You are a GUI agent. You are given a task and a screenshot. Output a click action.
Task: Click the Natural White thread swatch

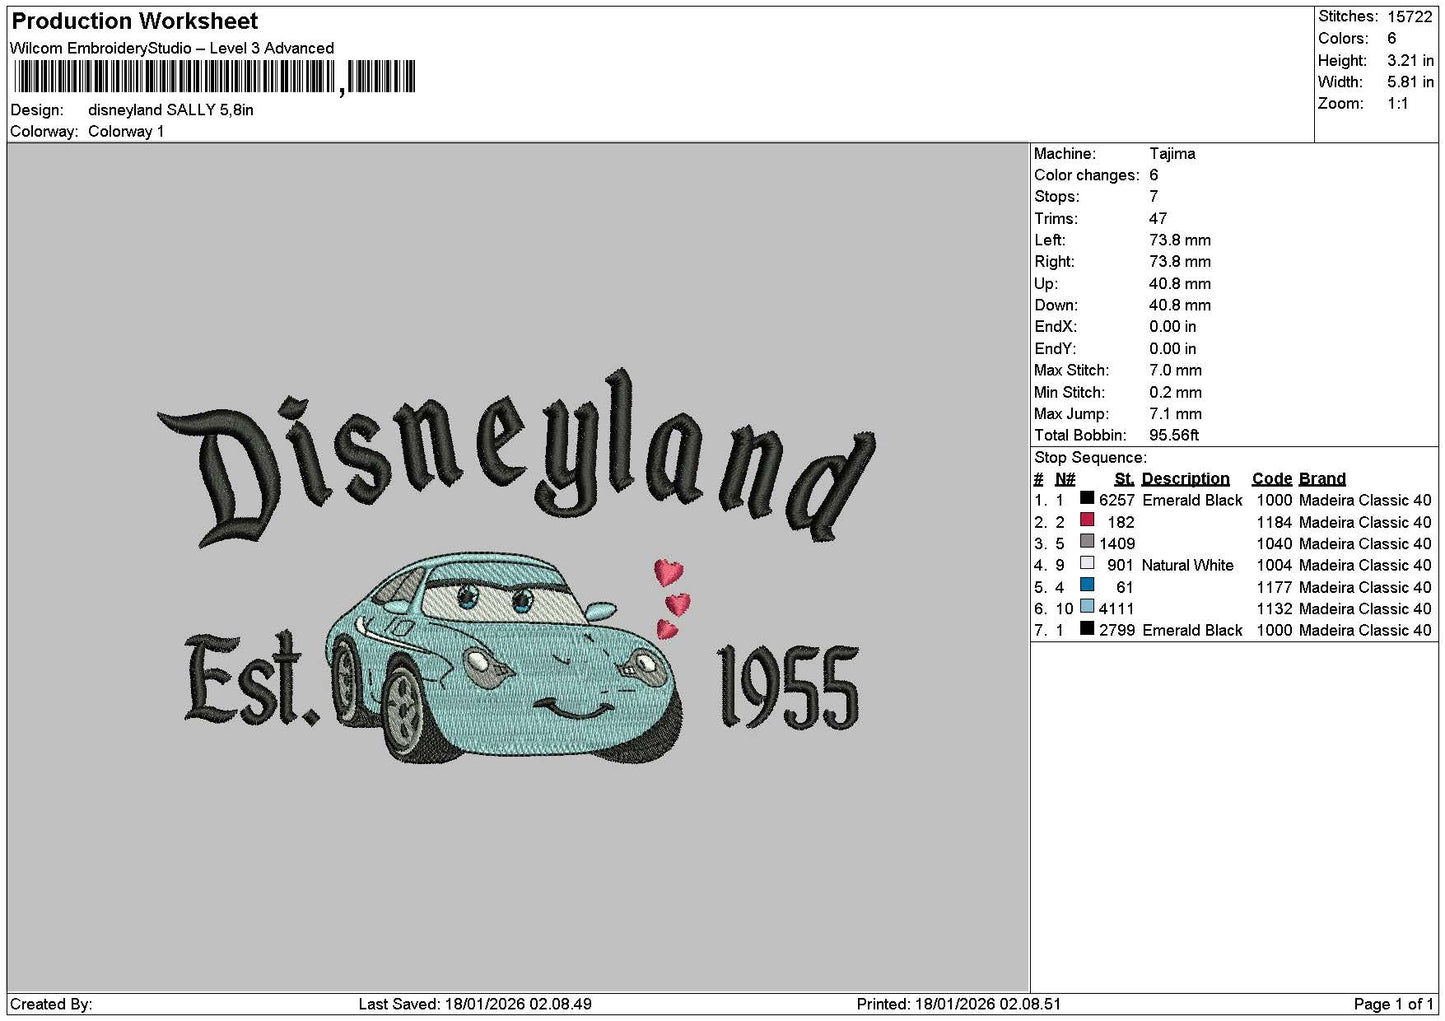click(1087, 563)
